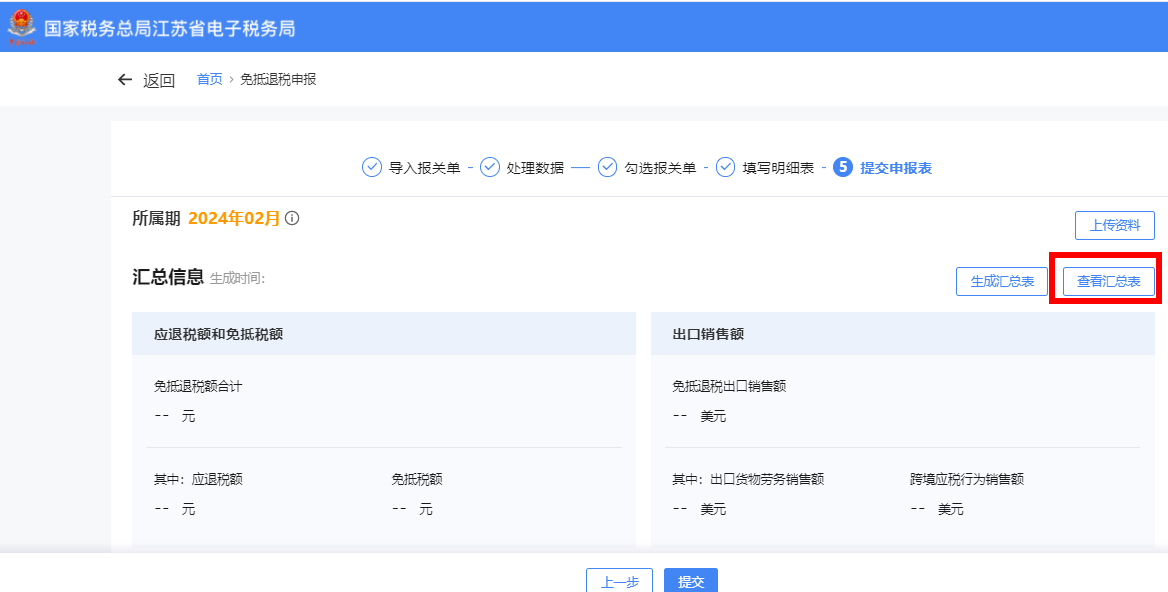Click the checkmark icon before 勾选报关单

(607, 167)
